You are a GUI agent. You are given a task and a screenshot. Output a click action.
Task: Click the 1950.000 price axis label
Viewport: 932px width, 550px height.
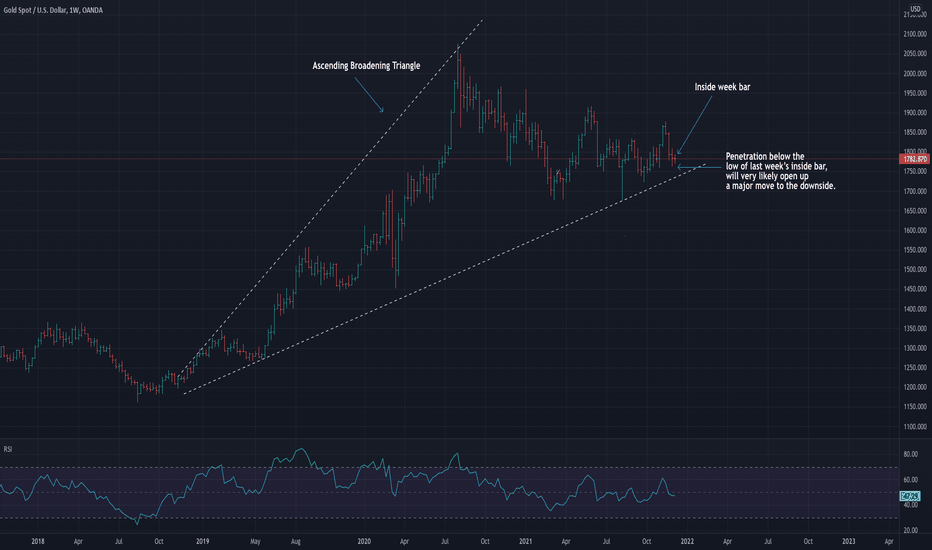tap(915, 93)
